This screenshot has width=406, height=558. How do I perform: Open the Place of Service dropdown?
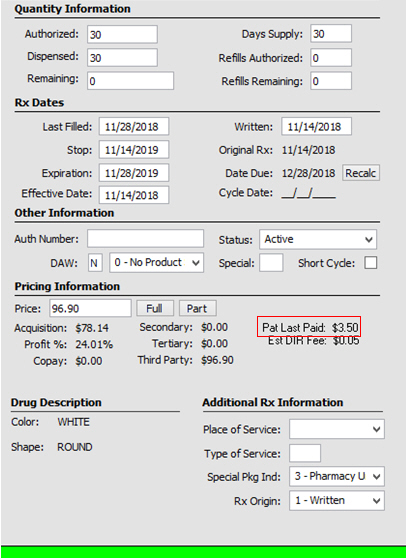337,429
